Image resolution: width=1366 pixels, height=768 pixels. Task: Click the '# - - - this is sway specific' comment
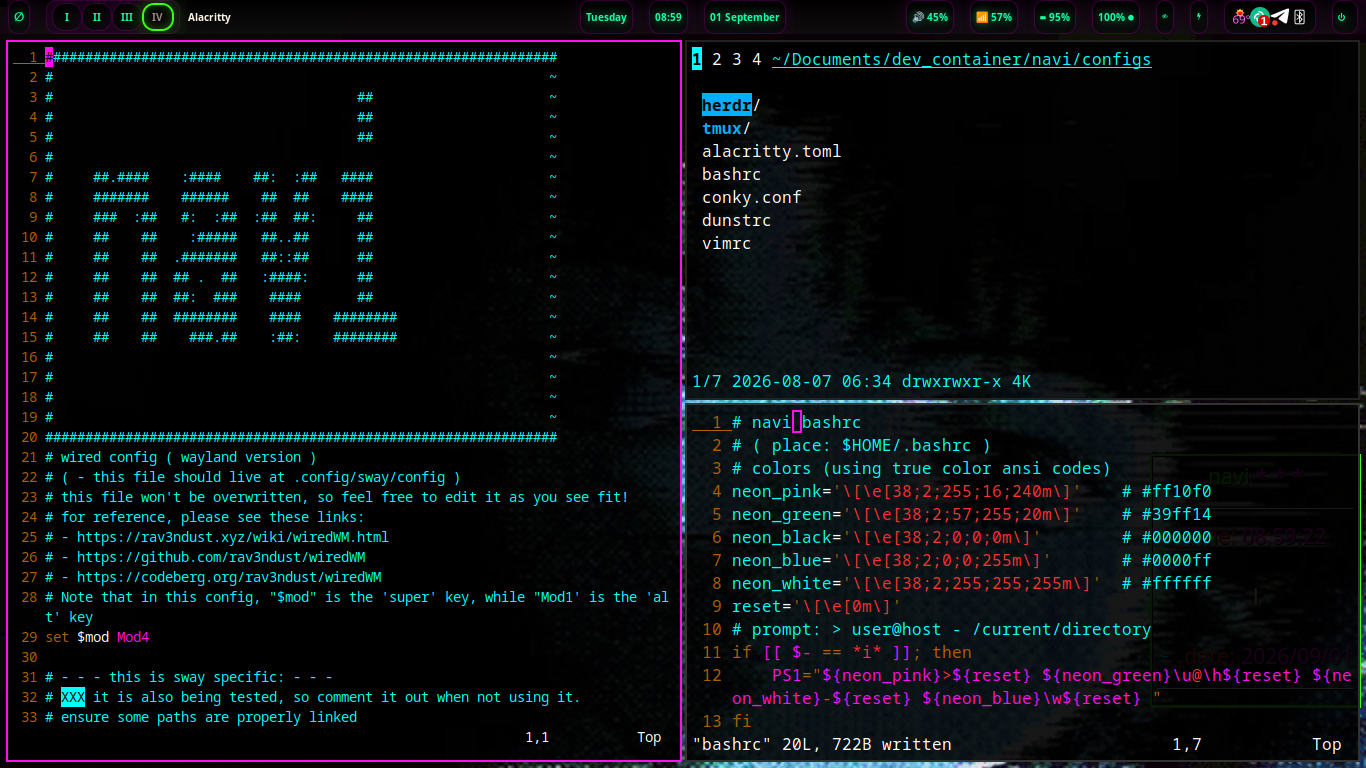pos(189,677)
